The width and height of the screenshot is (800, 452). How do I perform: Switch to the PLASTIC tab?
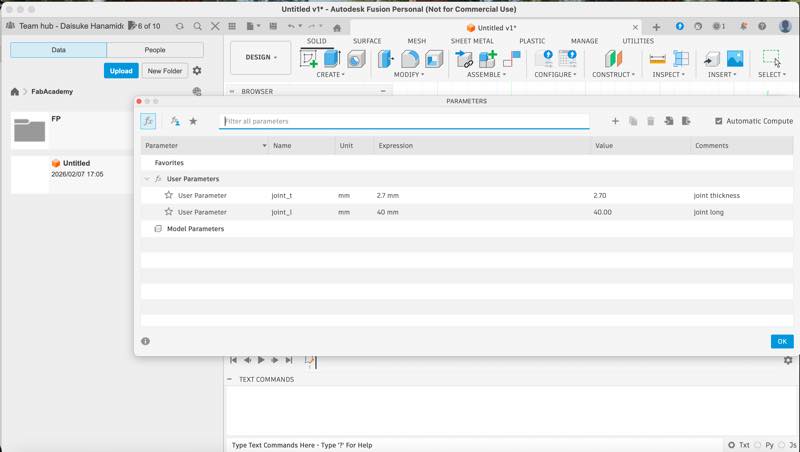[x=532, y=41]
